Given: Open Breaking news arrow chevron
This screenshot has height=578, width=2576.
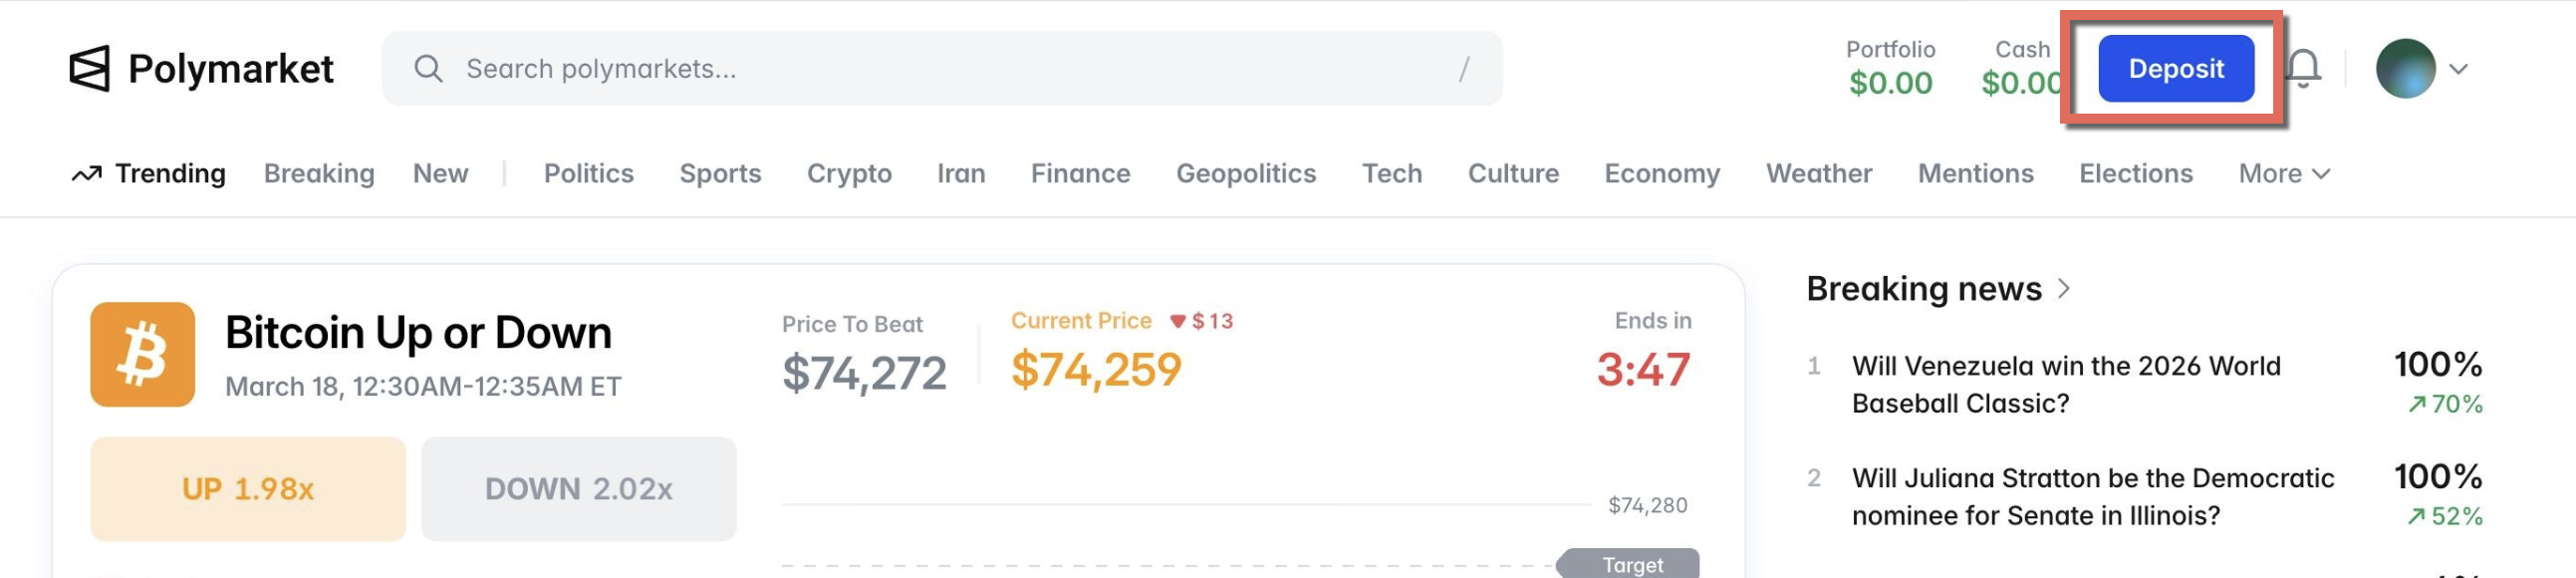Looking at the screenshot, I should (2064, 289).
